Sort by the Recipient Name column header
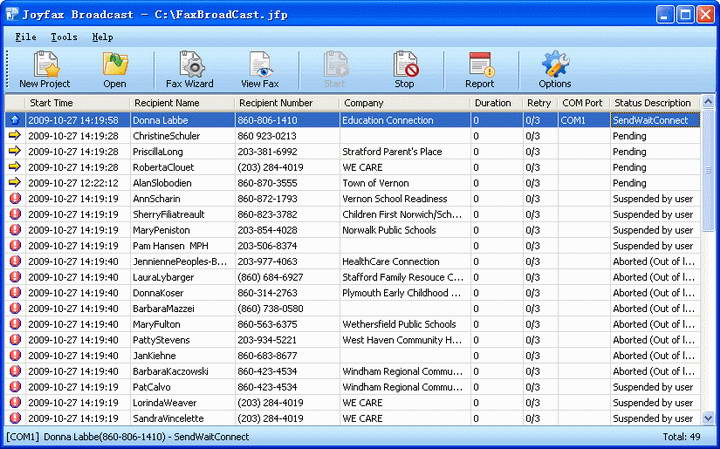 (x=181, y=103)
